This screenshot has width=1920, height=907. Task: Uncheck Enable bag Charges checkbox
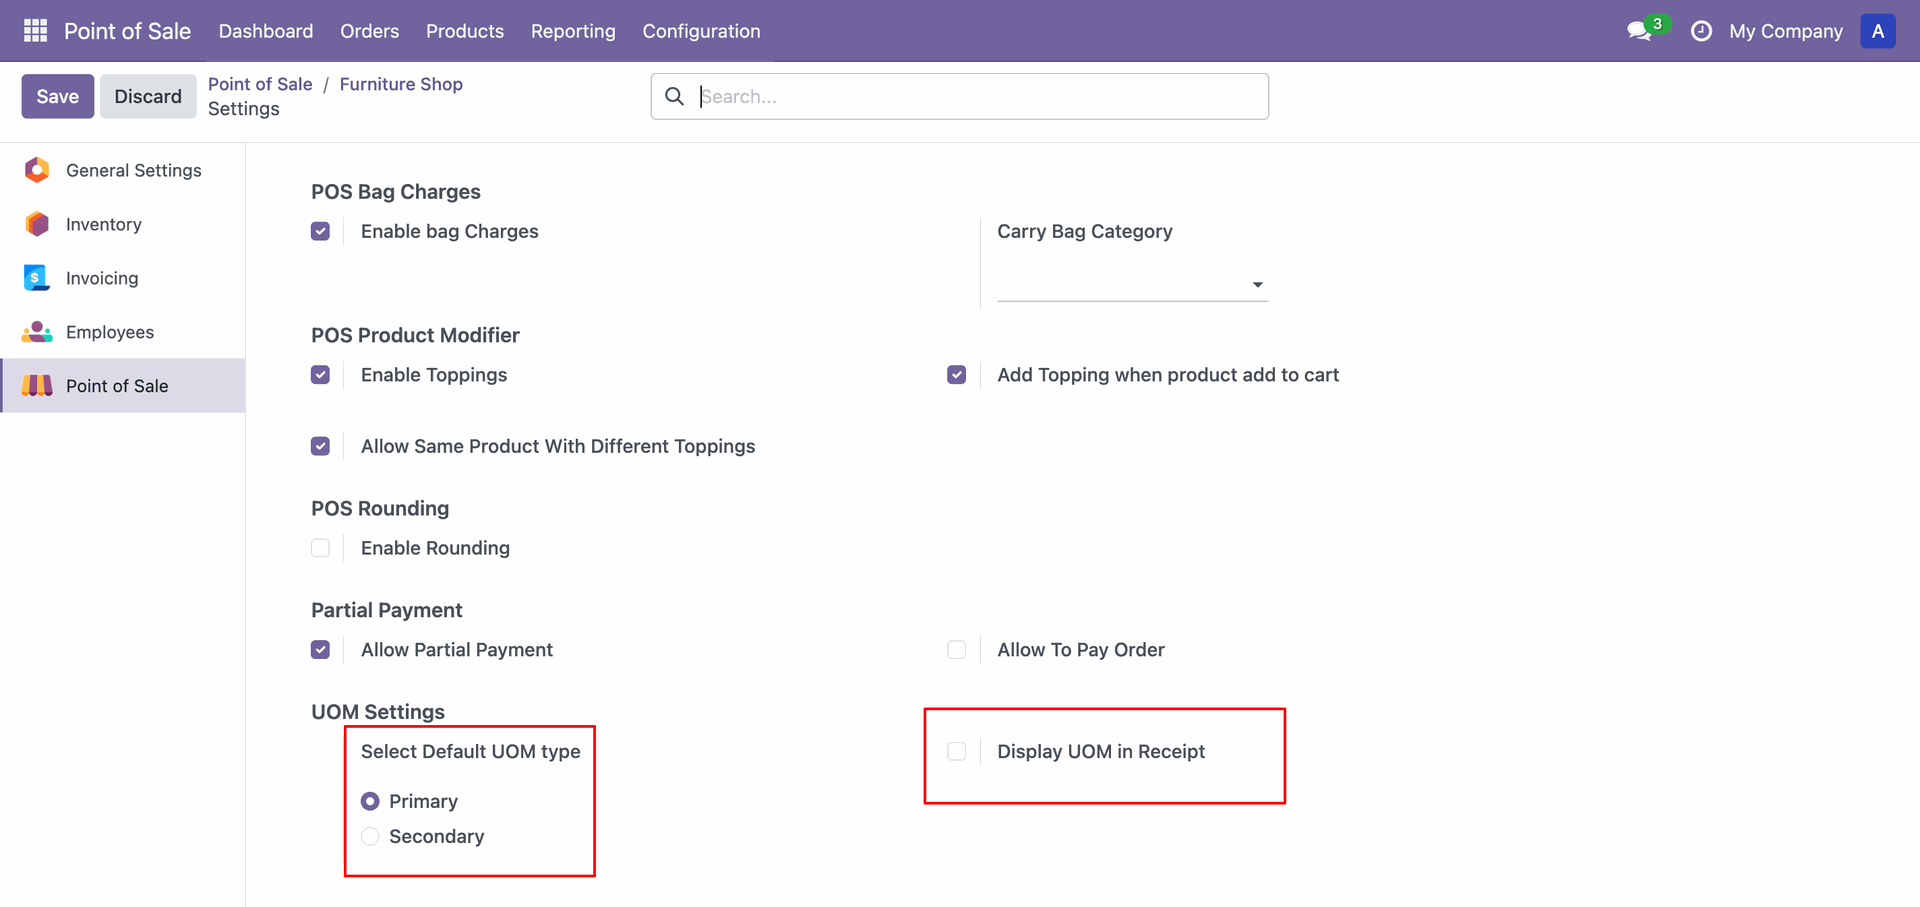click(320, 231)
